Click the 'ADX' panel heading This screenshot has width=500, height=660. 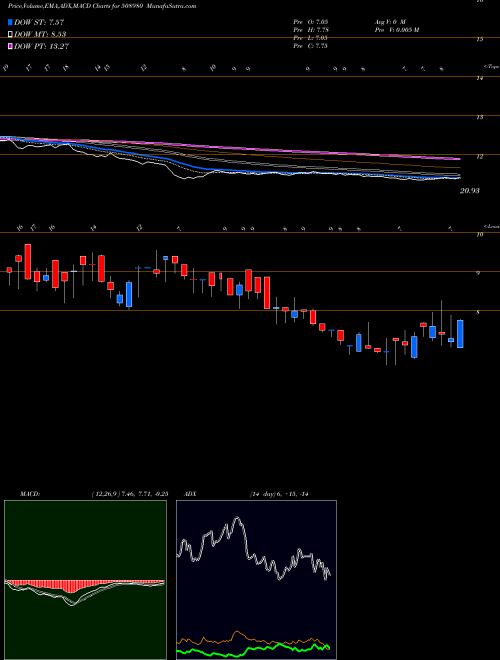tap(191, 494)
